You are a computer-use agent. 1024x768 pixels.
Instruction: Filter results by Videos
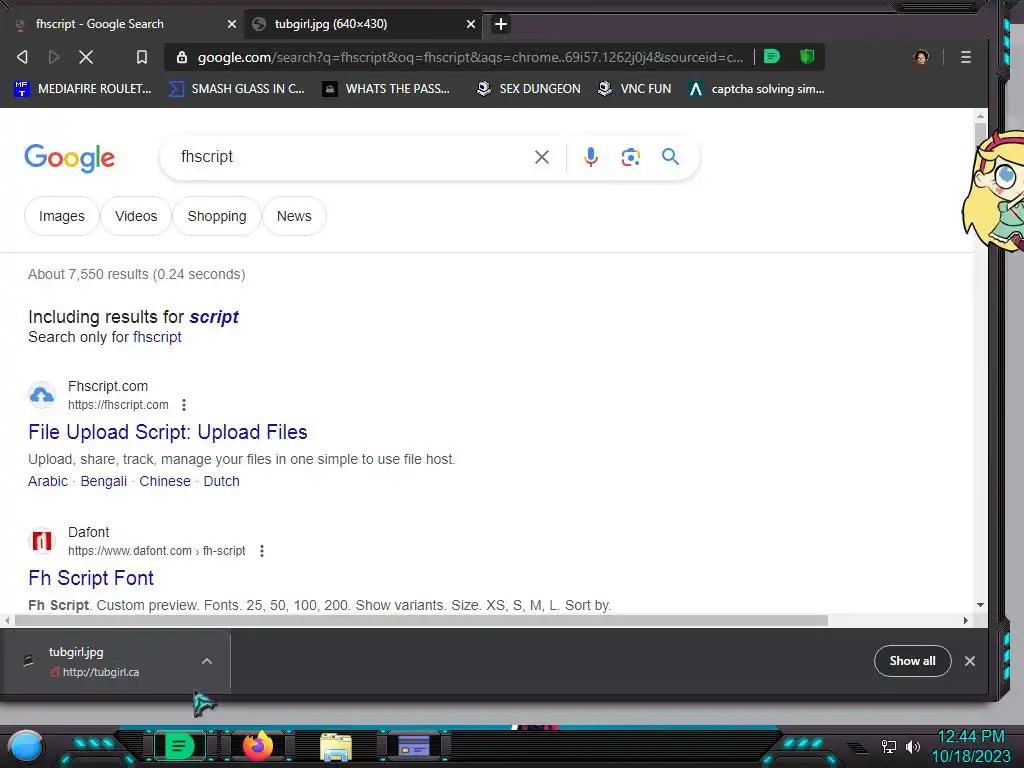pyautogui.click(x=136, y=216)
